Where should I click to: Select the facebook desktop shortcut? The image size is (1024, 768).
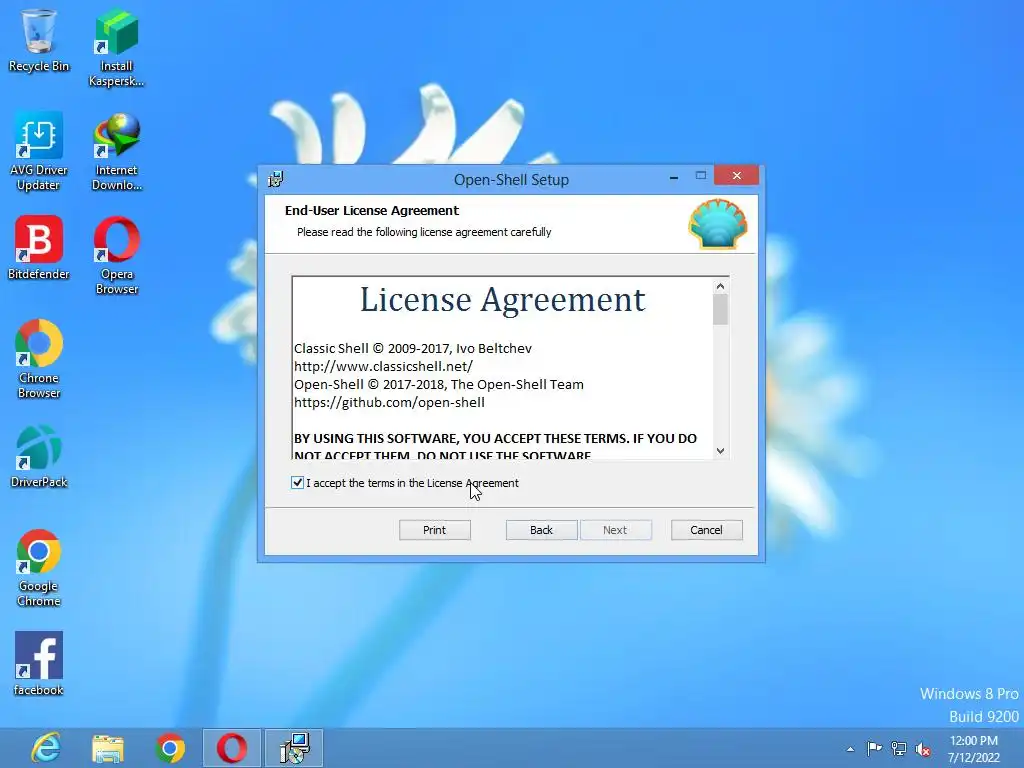pyautogui.click(x=39, y=664)
